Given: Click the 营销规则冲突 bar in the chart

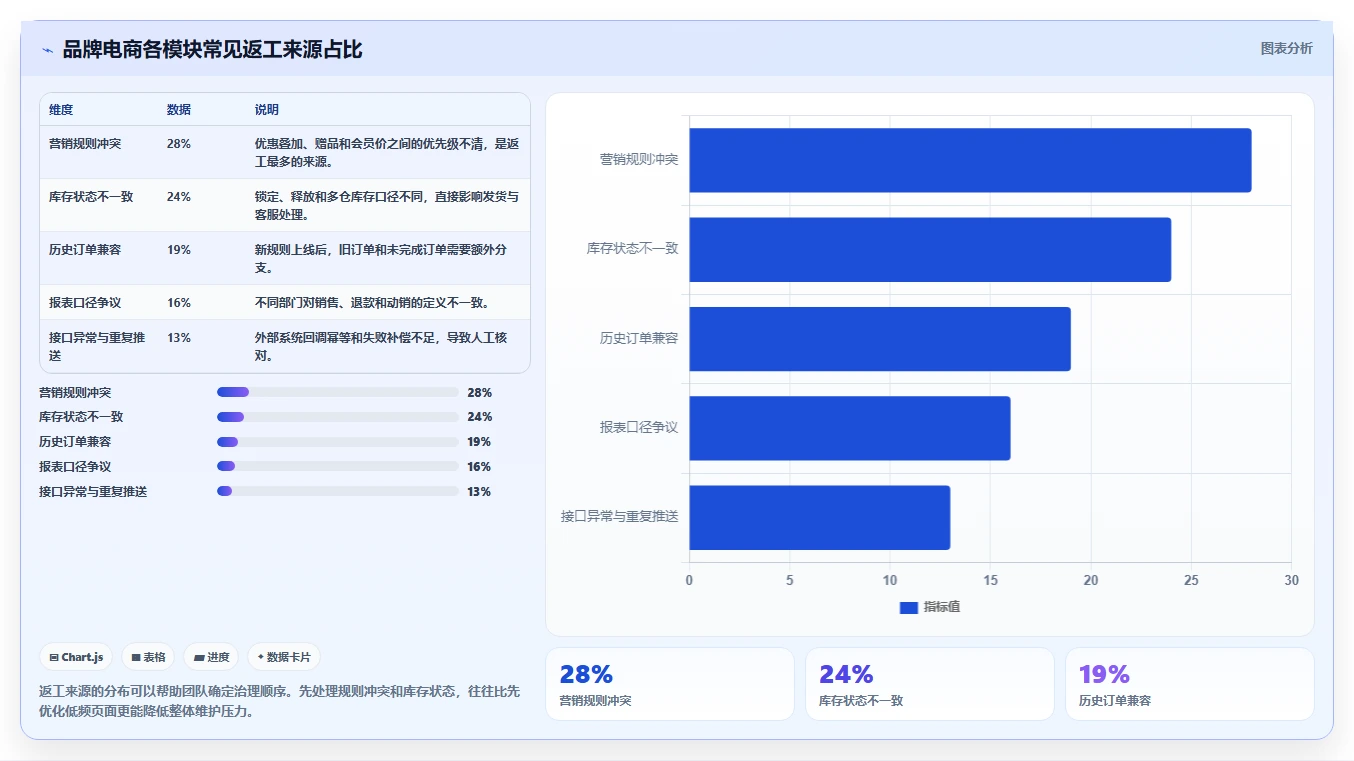Looking at the screenshot, I should pyautogui.click(x=970, y=160).
